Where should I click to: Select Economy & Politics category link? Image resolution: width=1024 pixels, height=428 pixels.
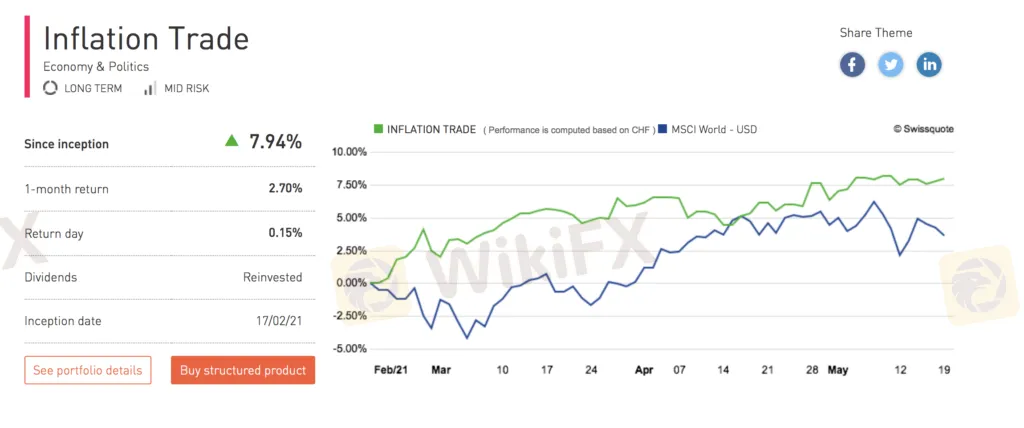point(96,66)
